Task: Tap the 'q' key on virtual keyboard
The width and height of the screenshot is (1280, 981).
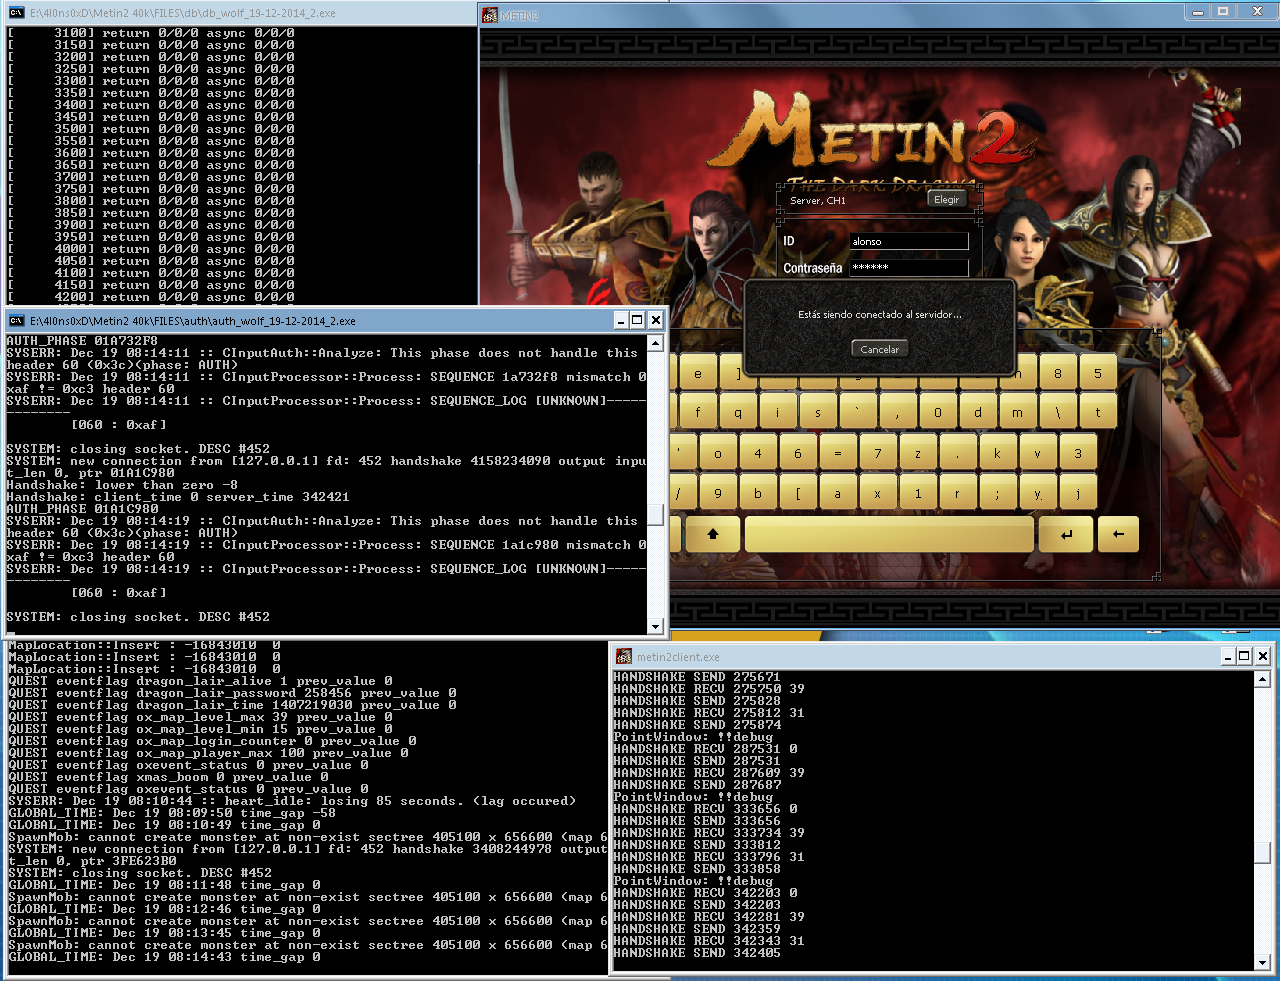Action: (x=738, y=412)
